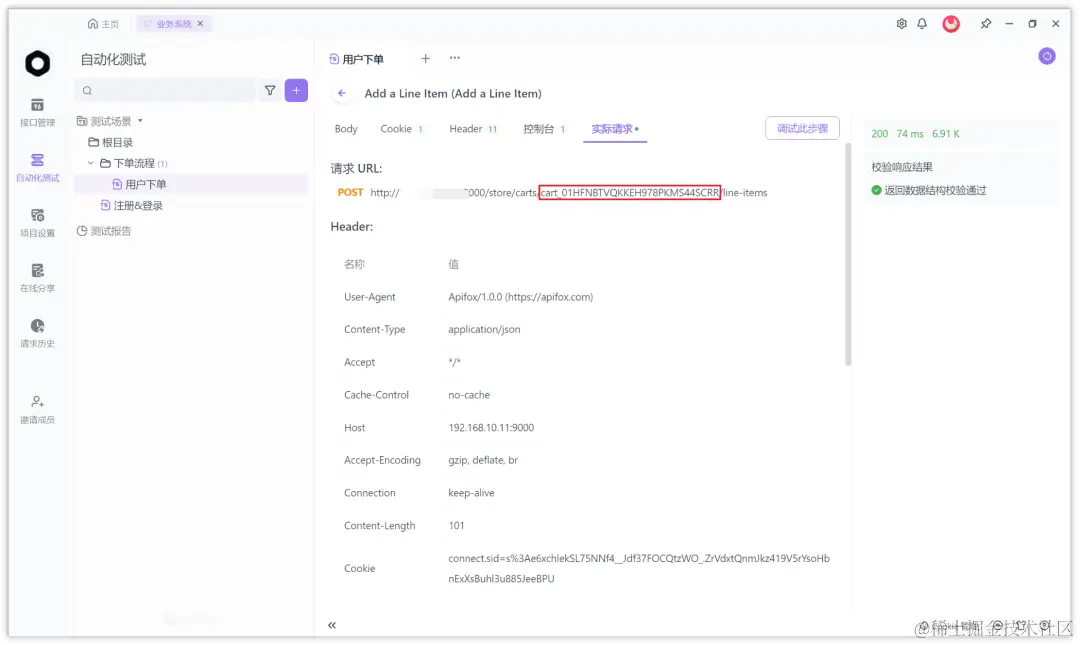The image size is (1080, 645).
Task: Click the no-cache Cache-Control value
Action: pos(469,395)
